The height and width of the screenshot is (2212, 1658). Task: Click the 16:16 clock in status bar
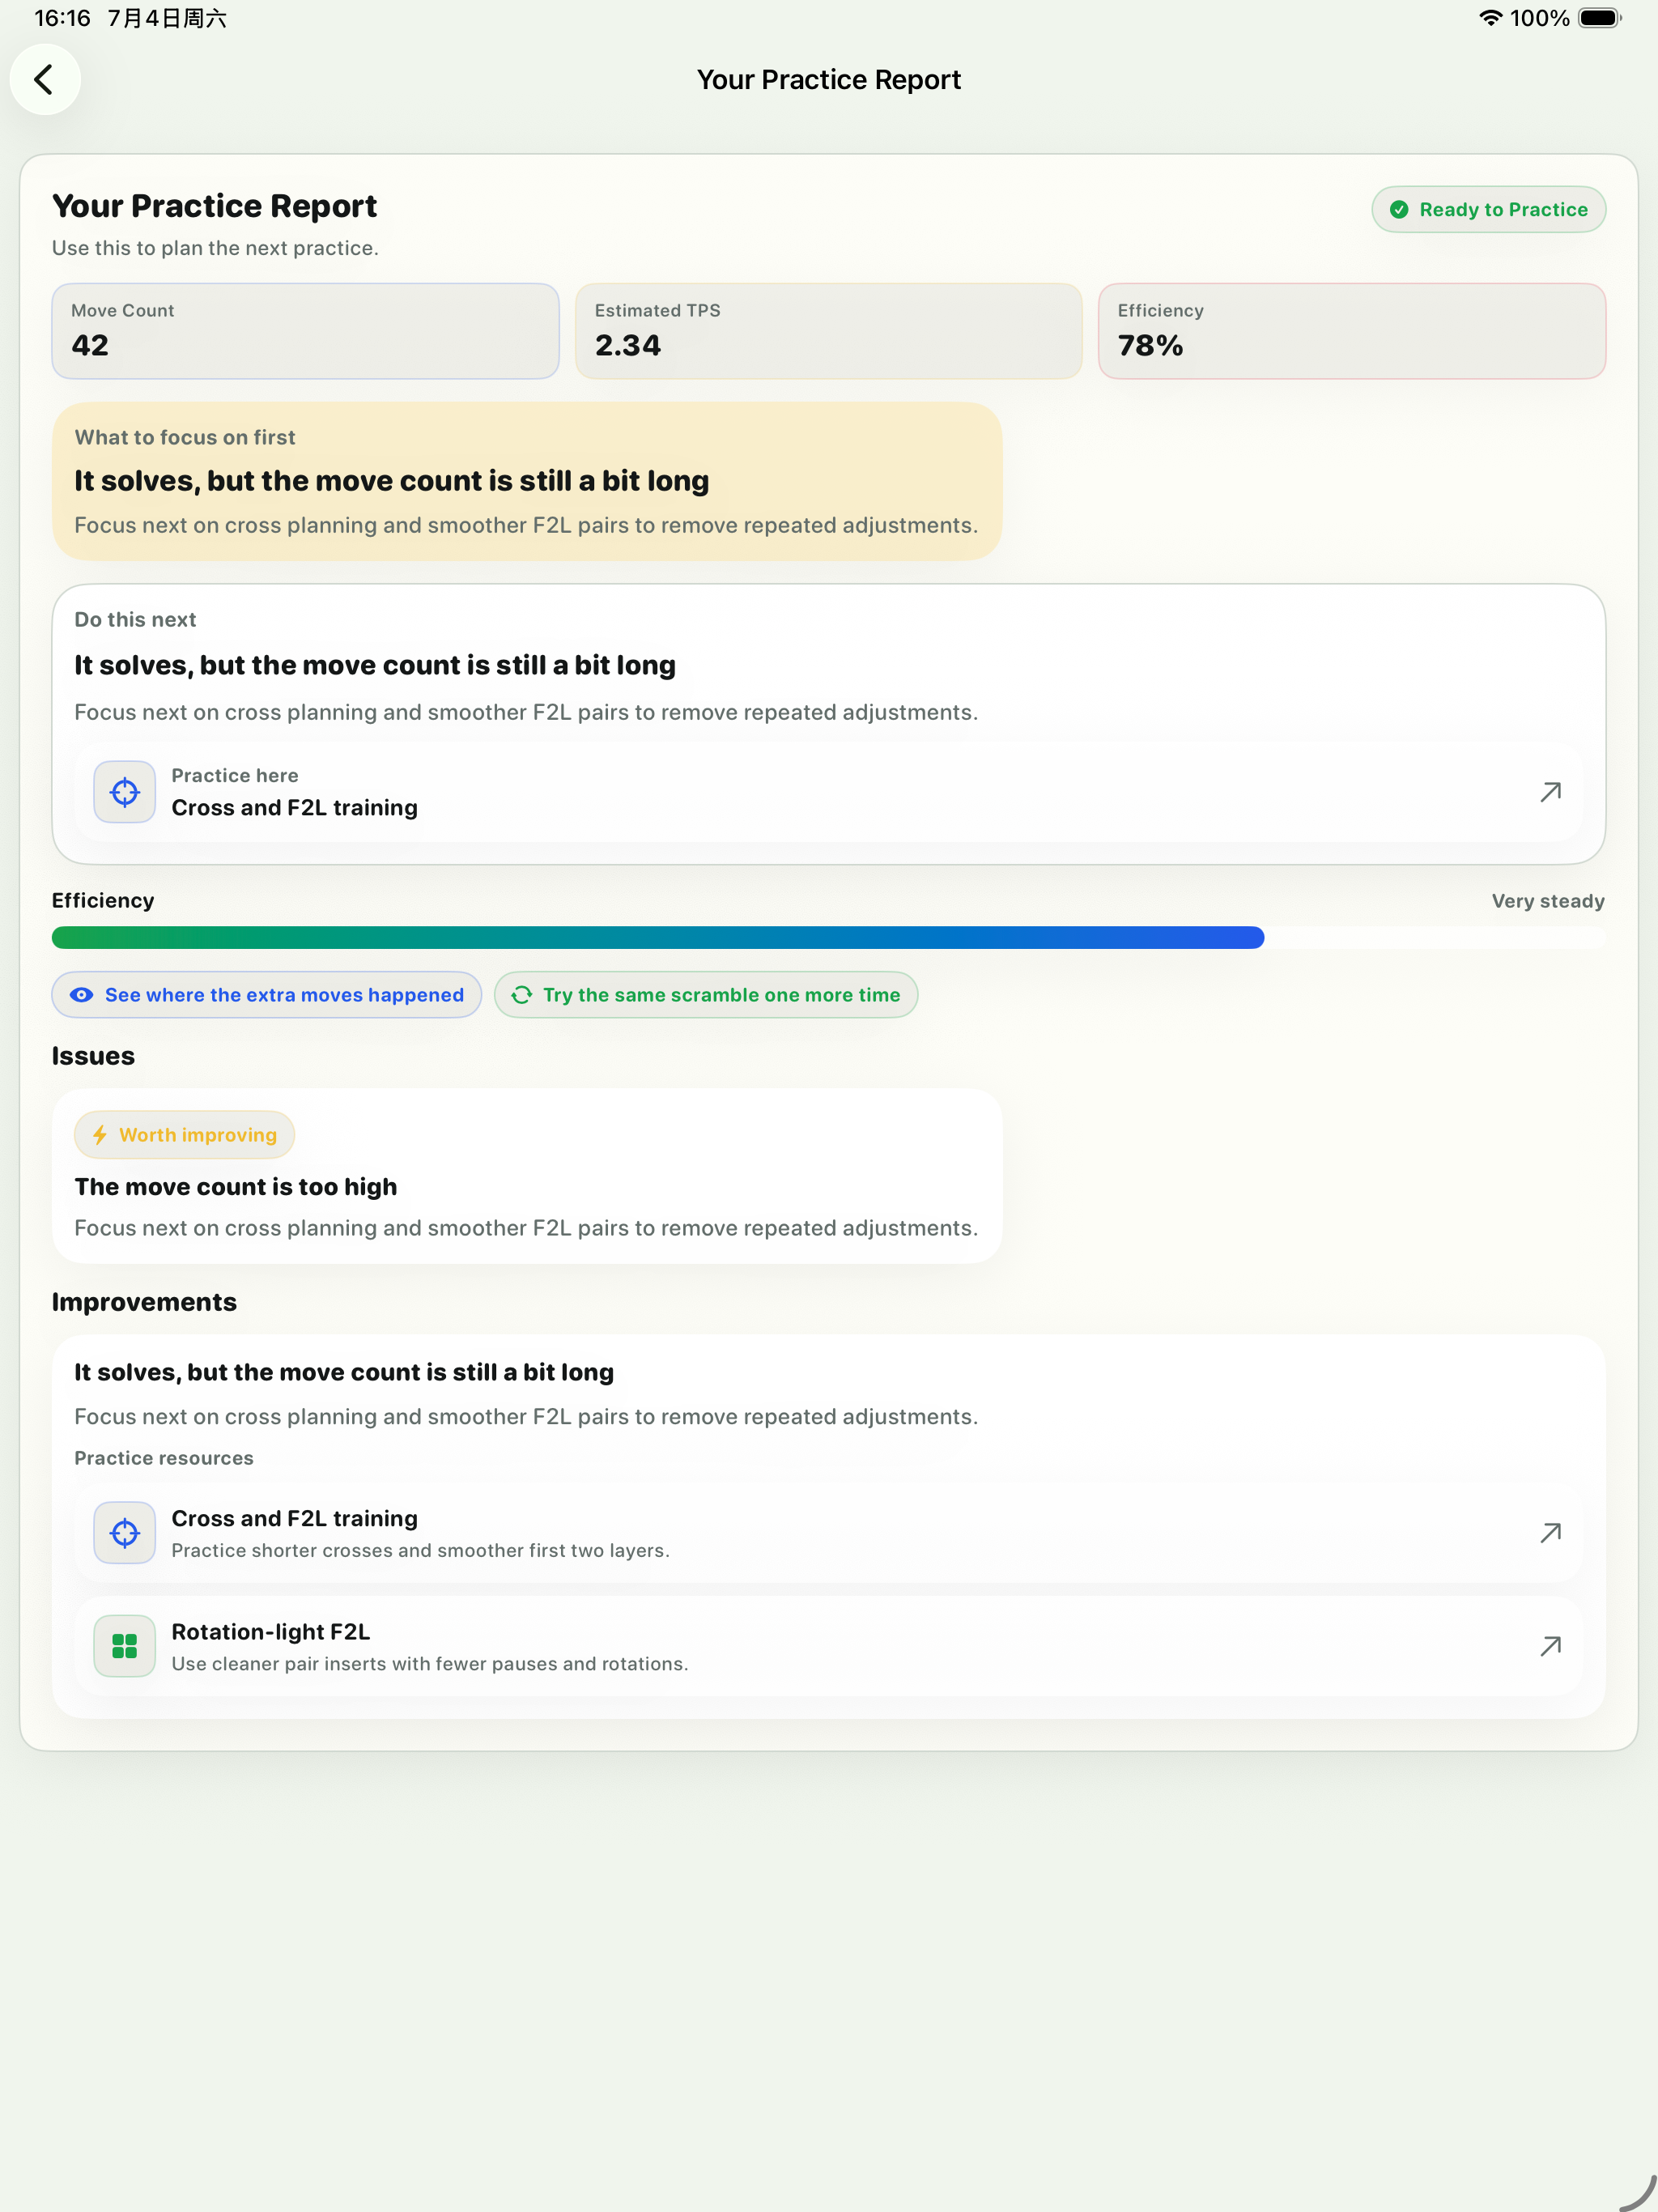pyautogui.click(x=62, y=18)
